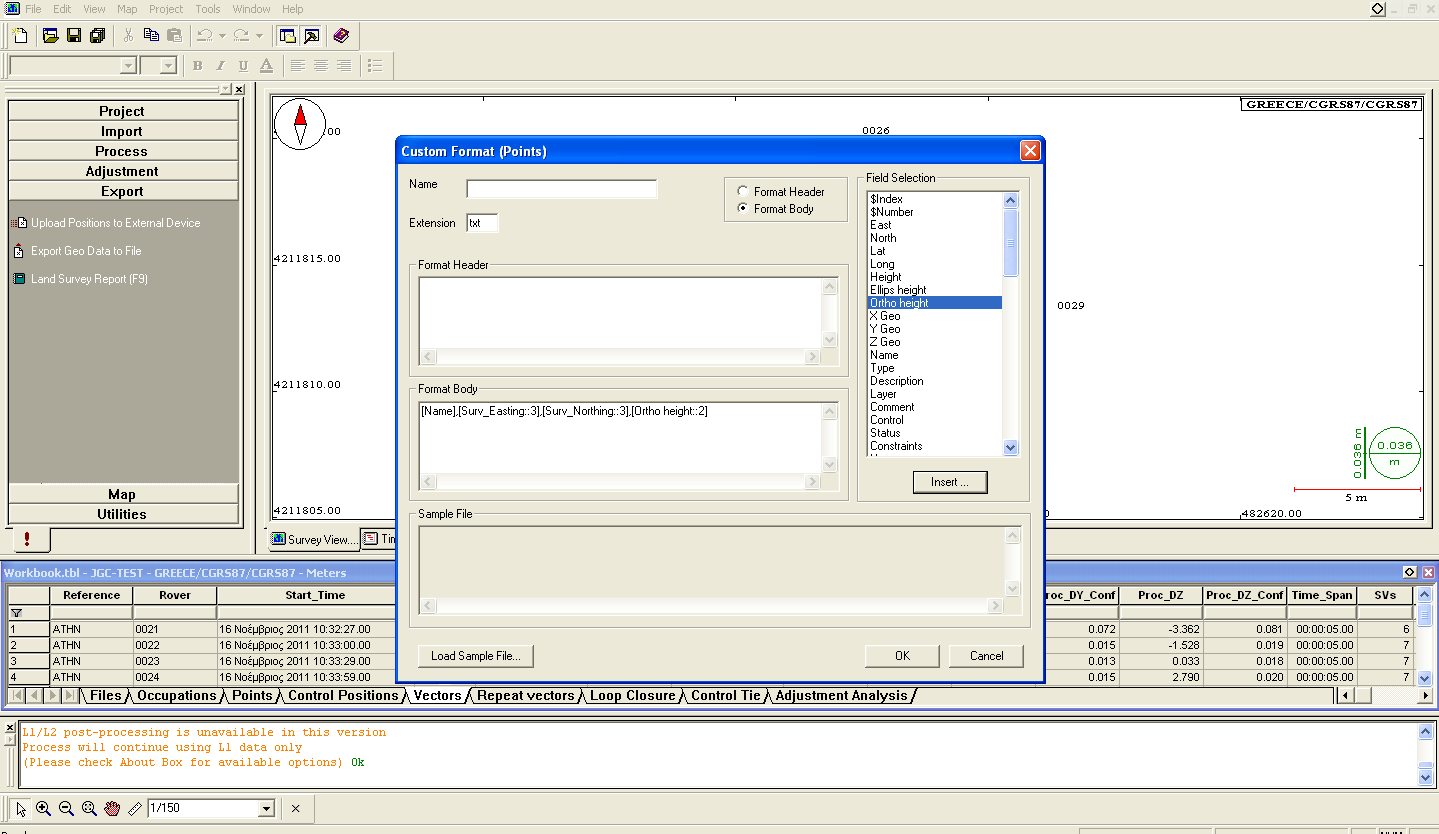Click the Extension input field
1439x834 pixels.
482,223
